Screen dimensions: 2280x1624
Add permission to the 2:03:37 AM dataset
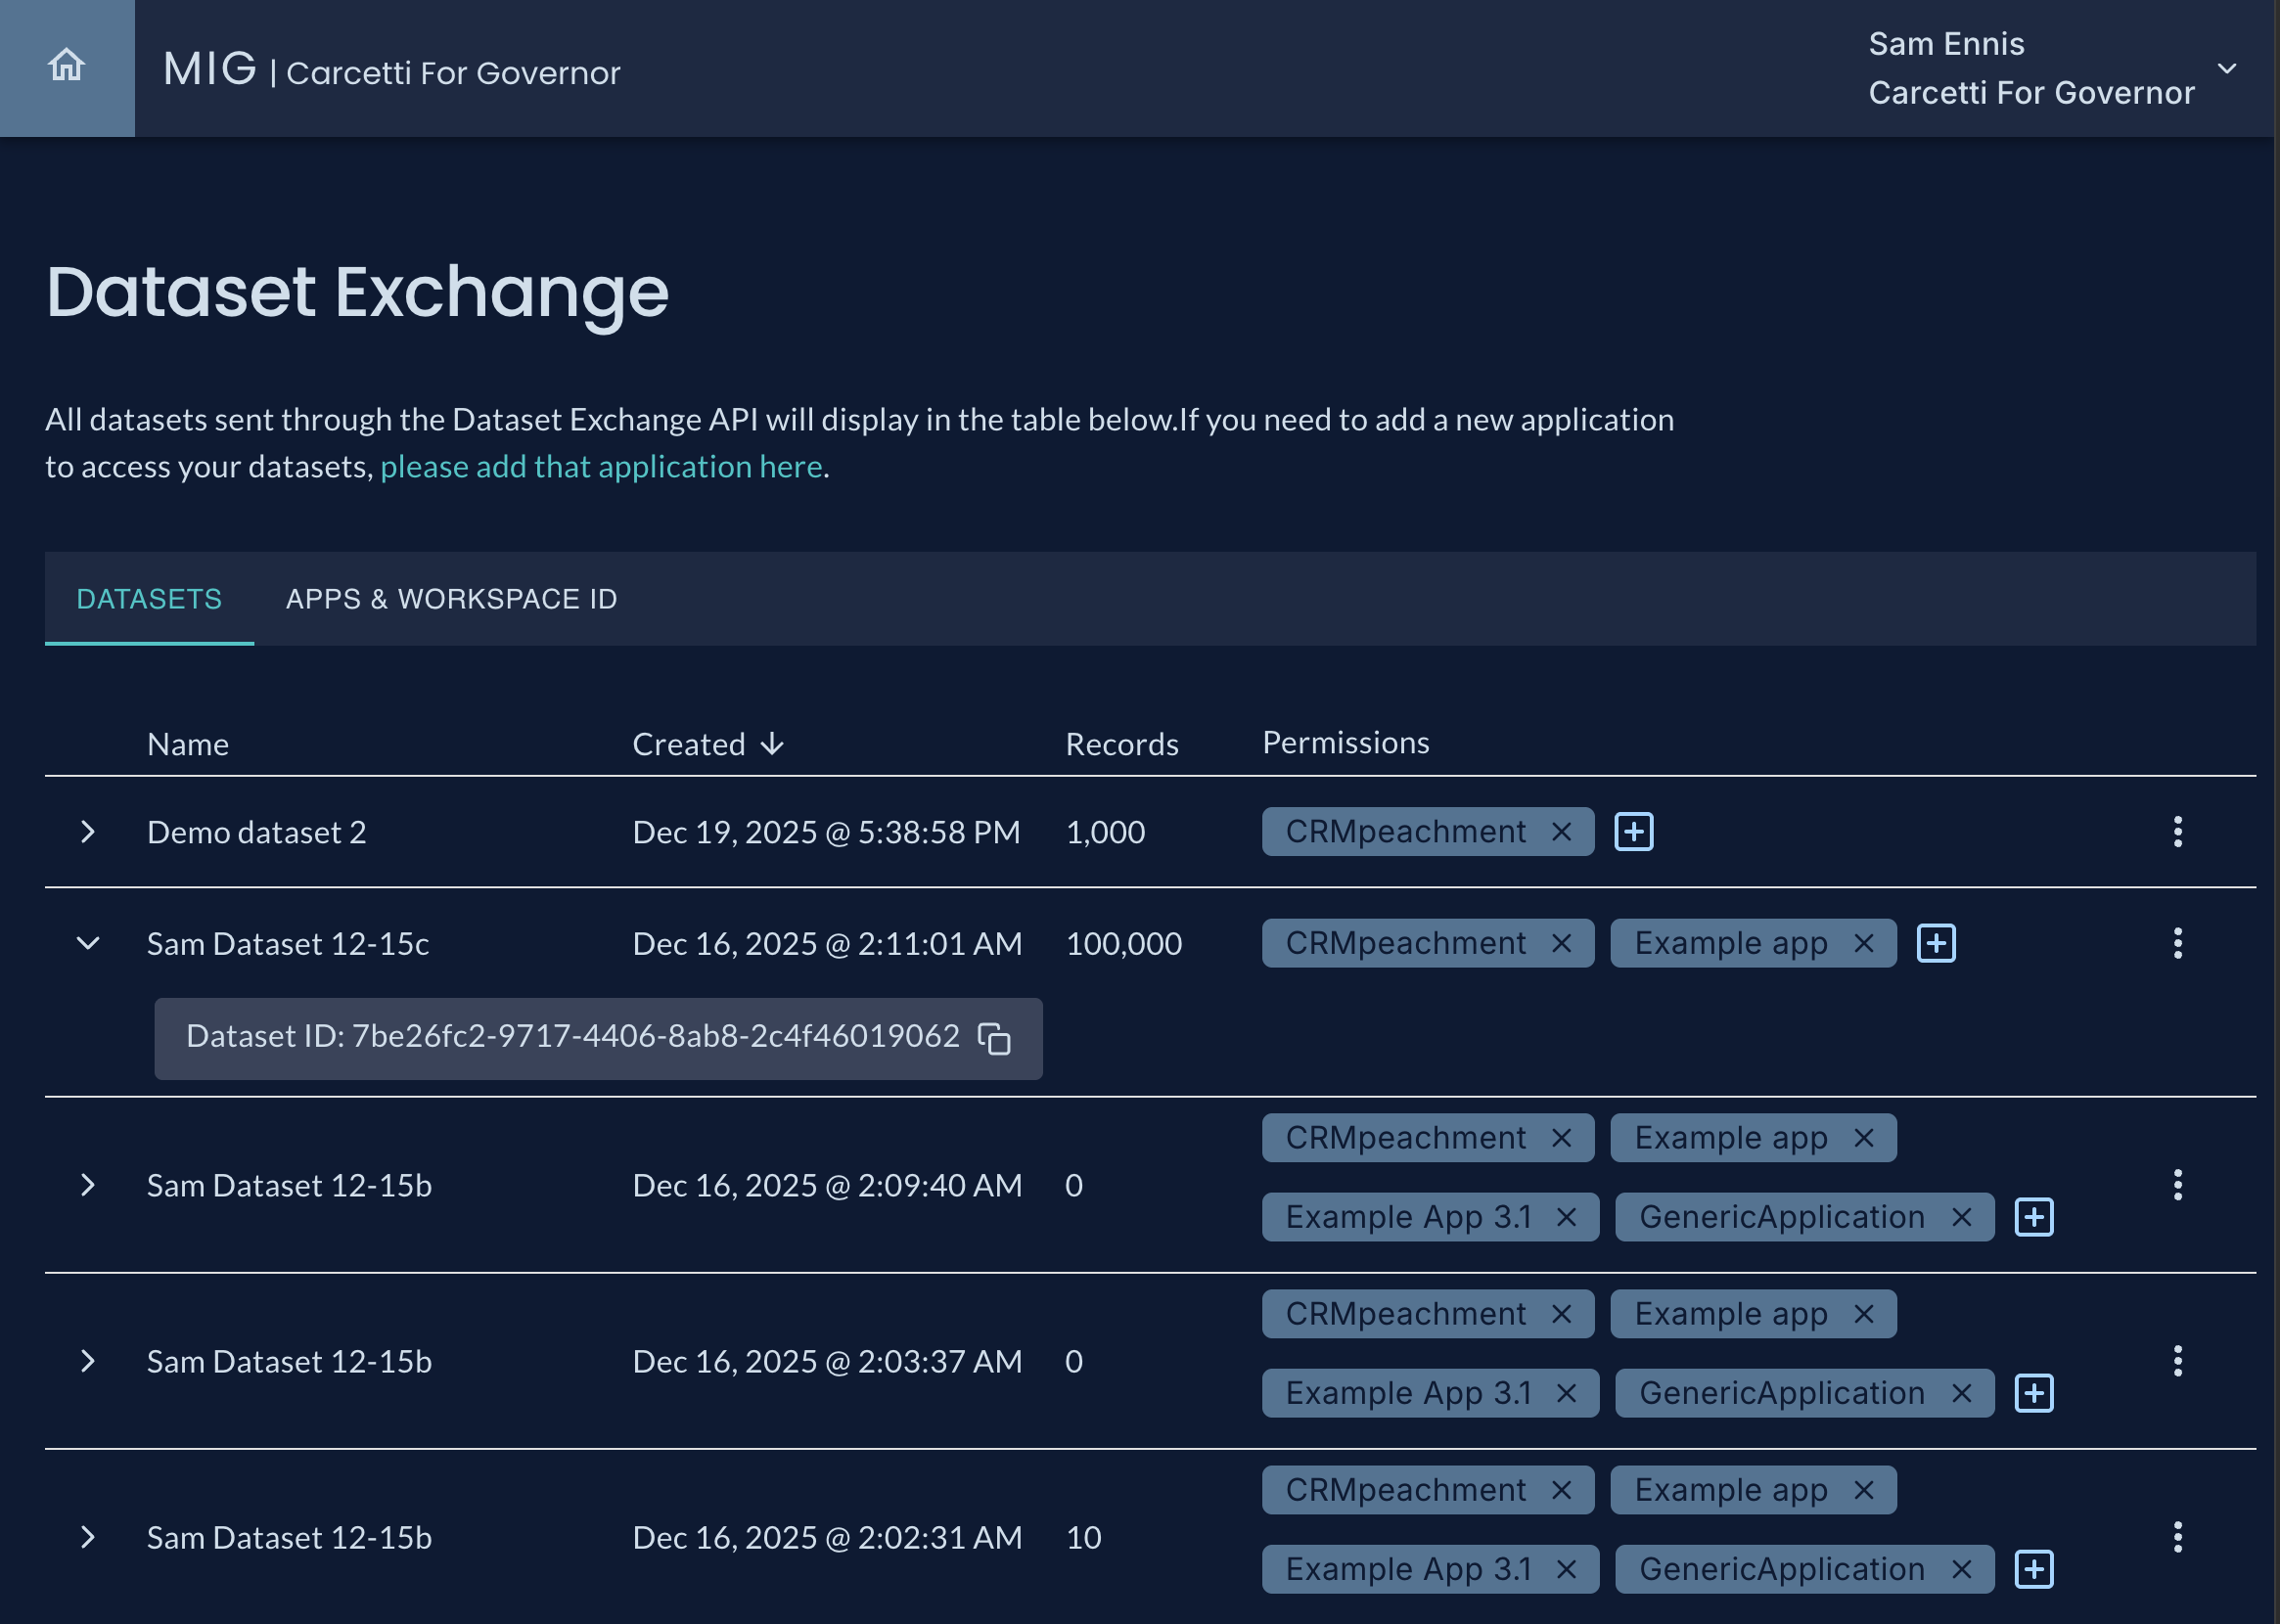[x=2033, y=1393]
